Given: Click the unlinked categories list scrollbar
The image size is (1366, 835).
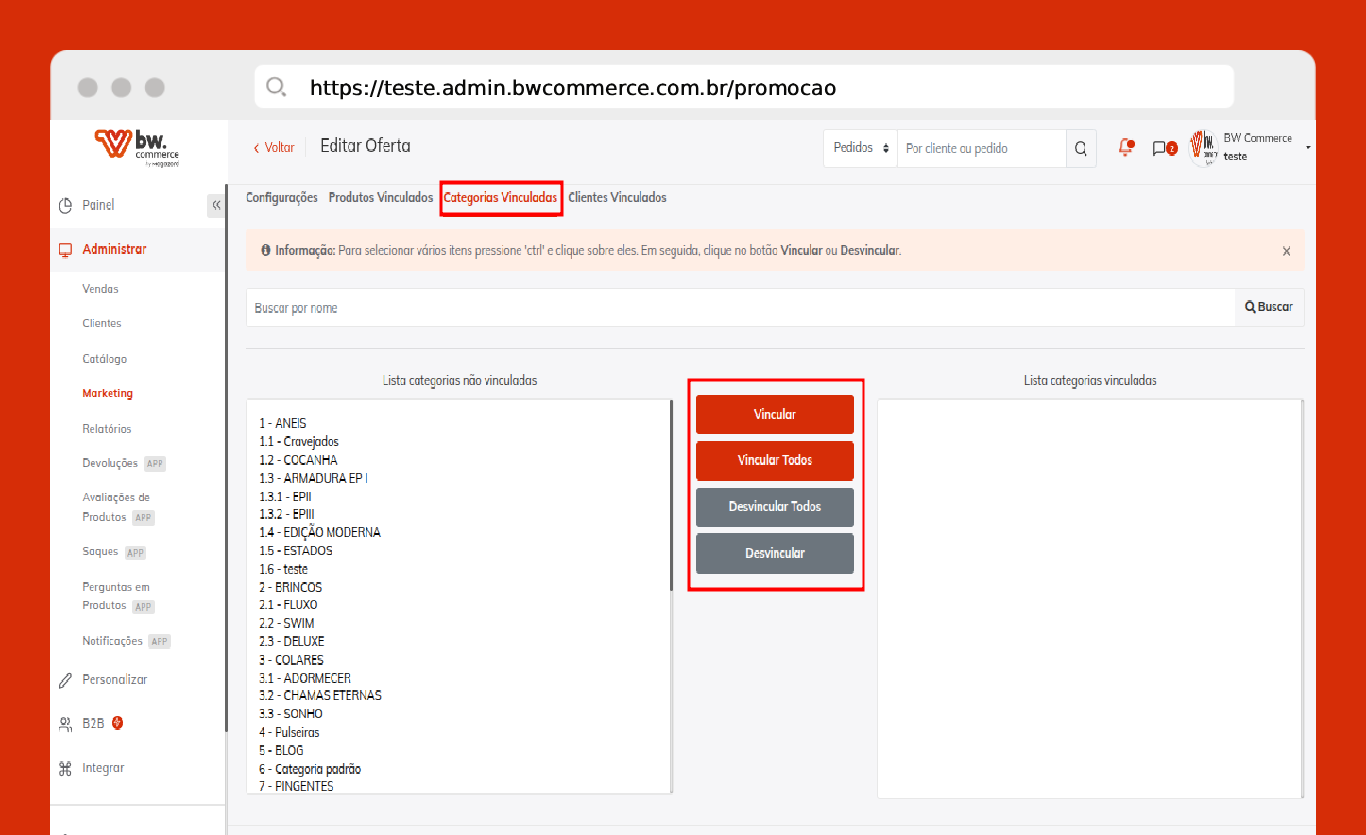Looking at the screenshot, I should [x=671, y=500].
